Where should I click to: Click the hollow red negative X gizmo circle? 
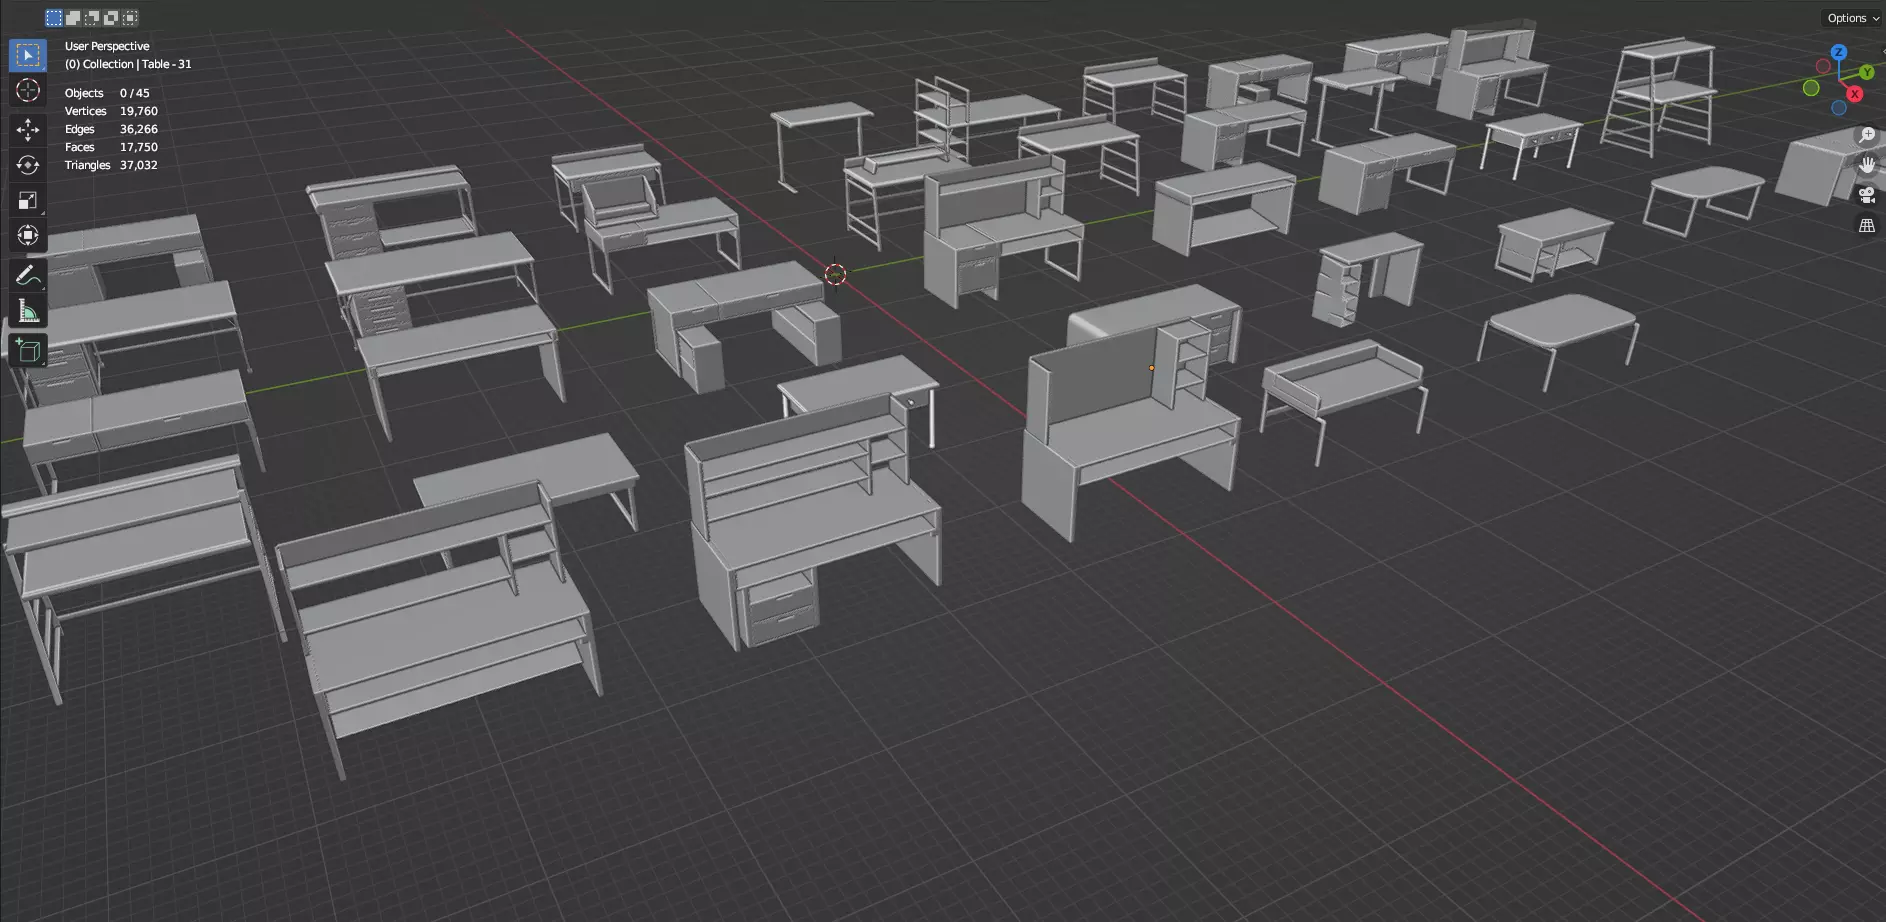(1823, 66)
